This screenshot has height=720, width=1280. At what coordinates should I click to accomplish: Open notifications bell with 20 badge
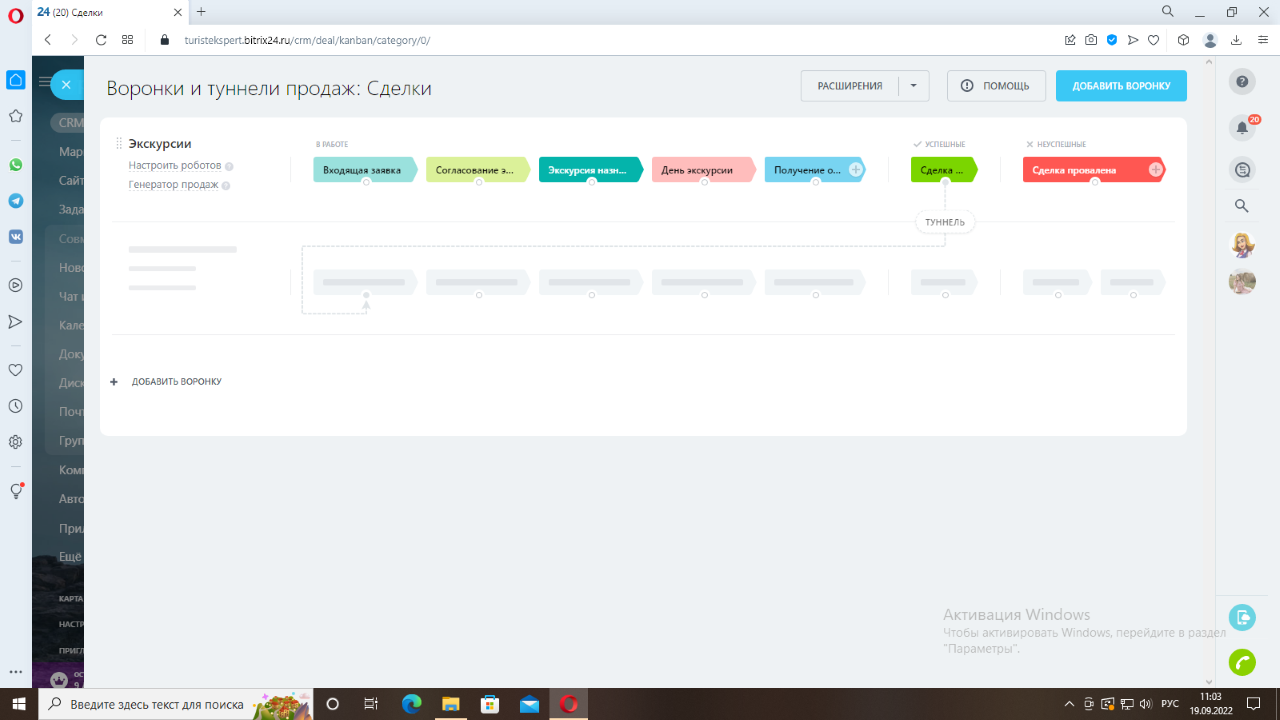tap(1242, 127)
